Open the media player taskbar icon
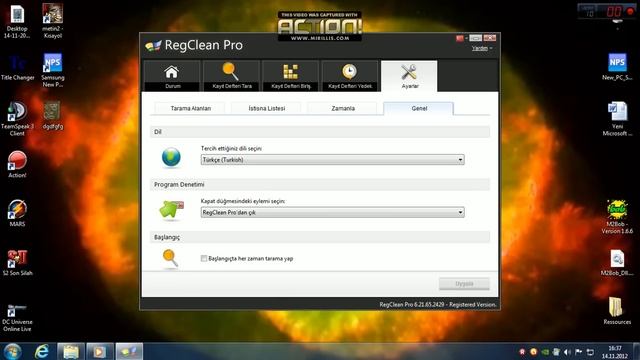 coord(100,351)
